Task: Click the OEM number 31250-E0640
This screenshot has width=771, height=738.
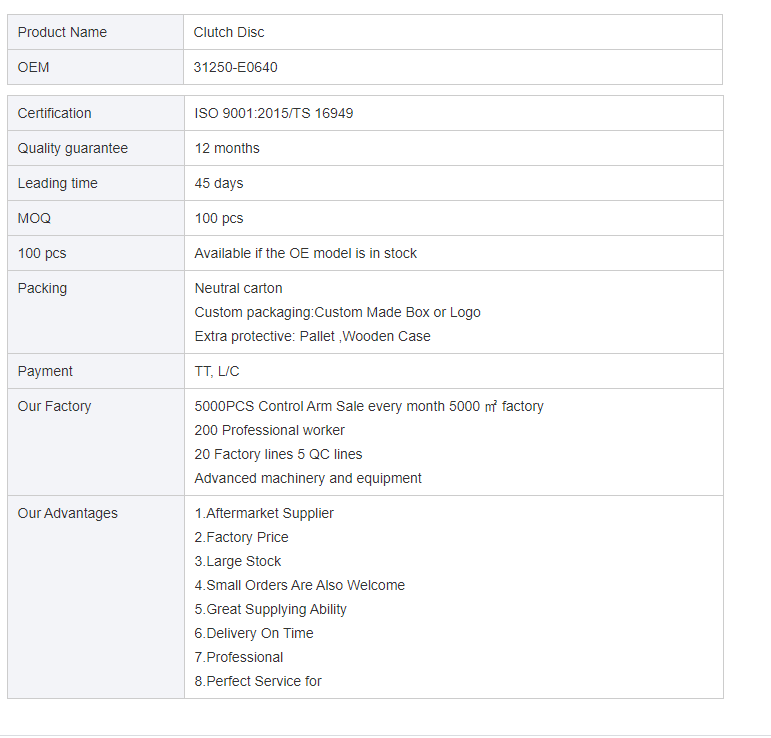Action: [236, 67]
